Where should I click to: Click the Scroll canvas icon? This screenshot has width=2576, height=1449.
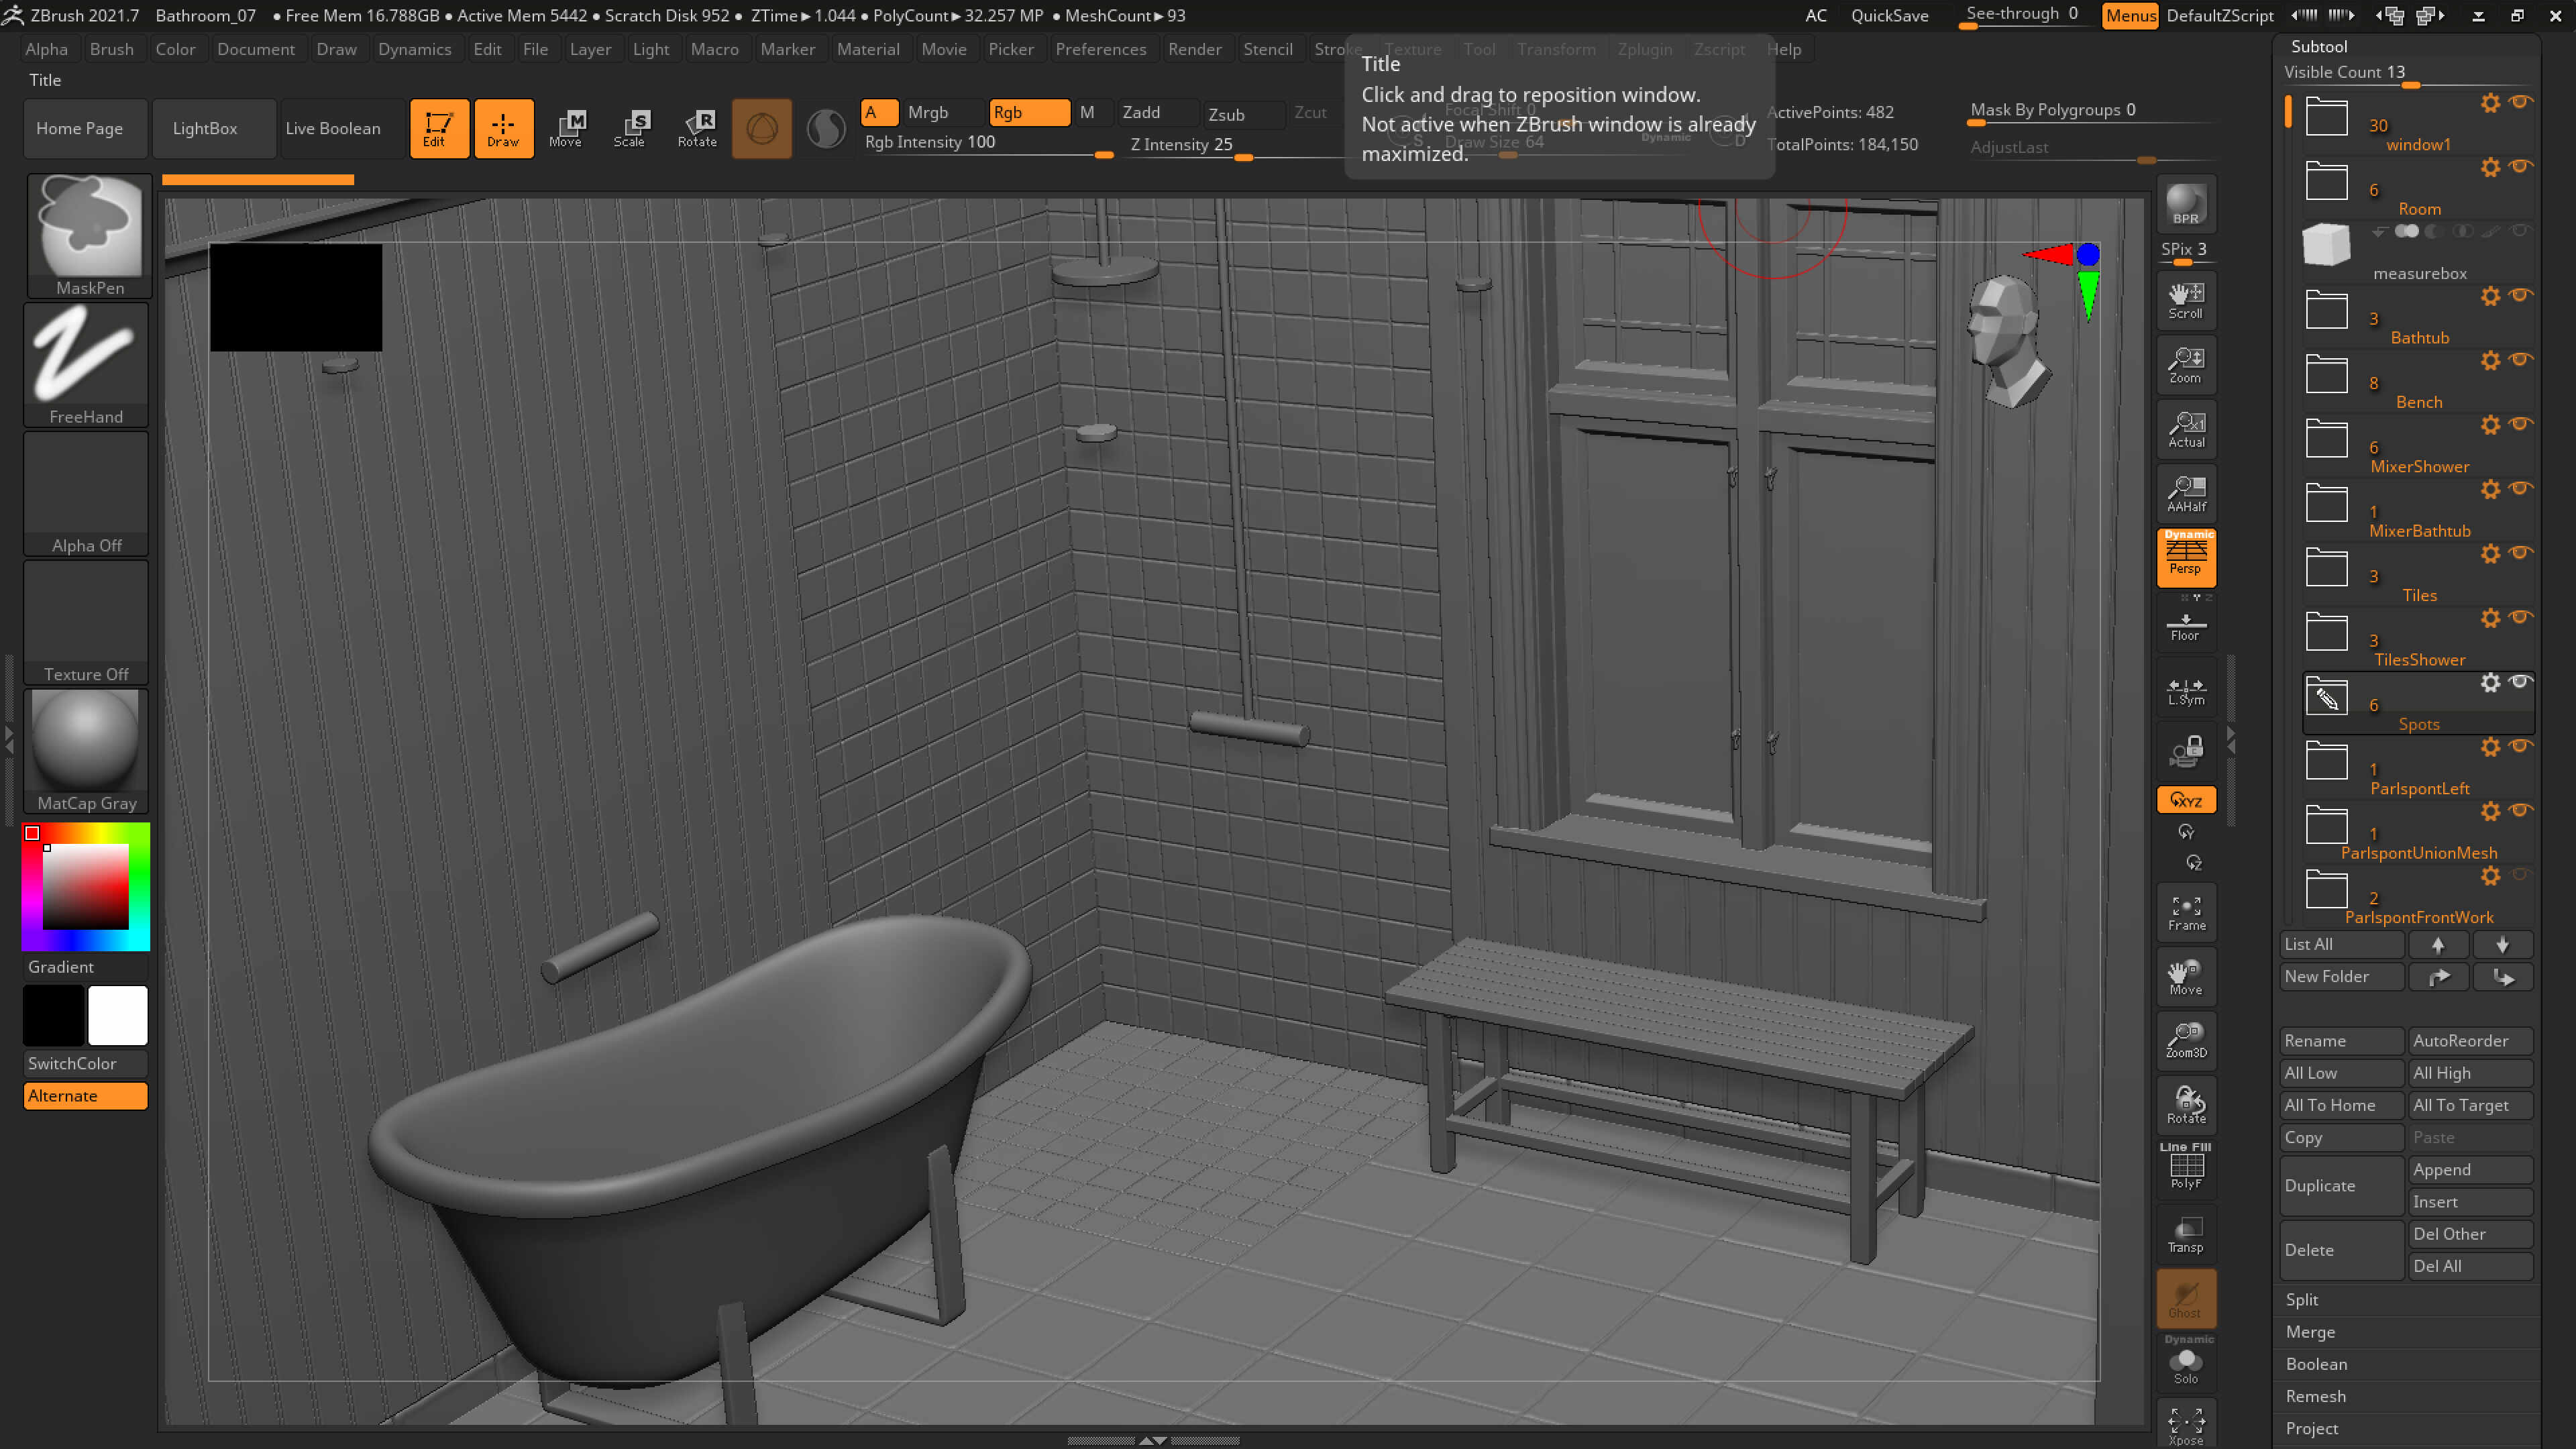[x=2186, y=300]
